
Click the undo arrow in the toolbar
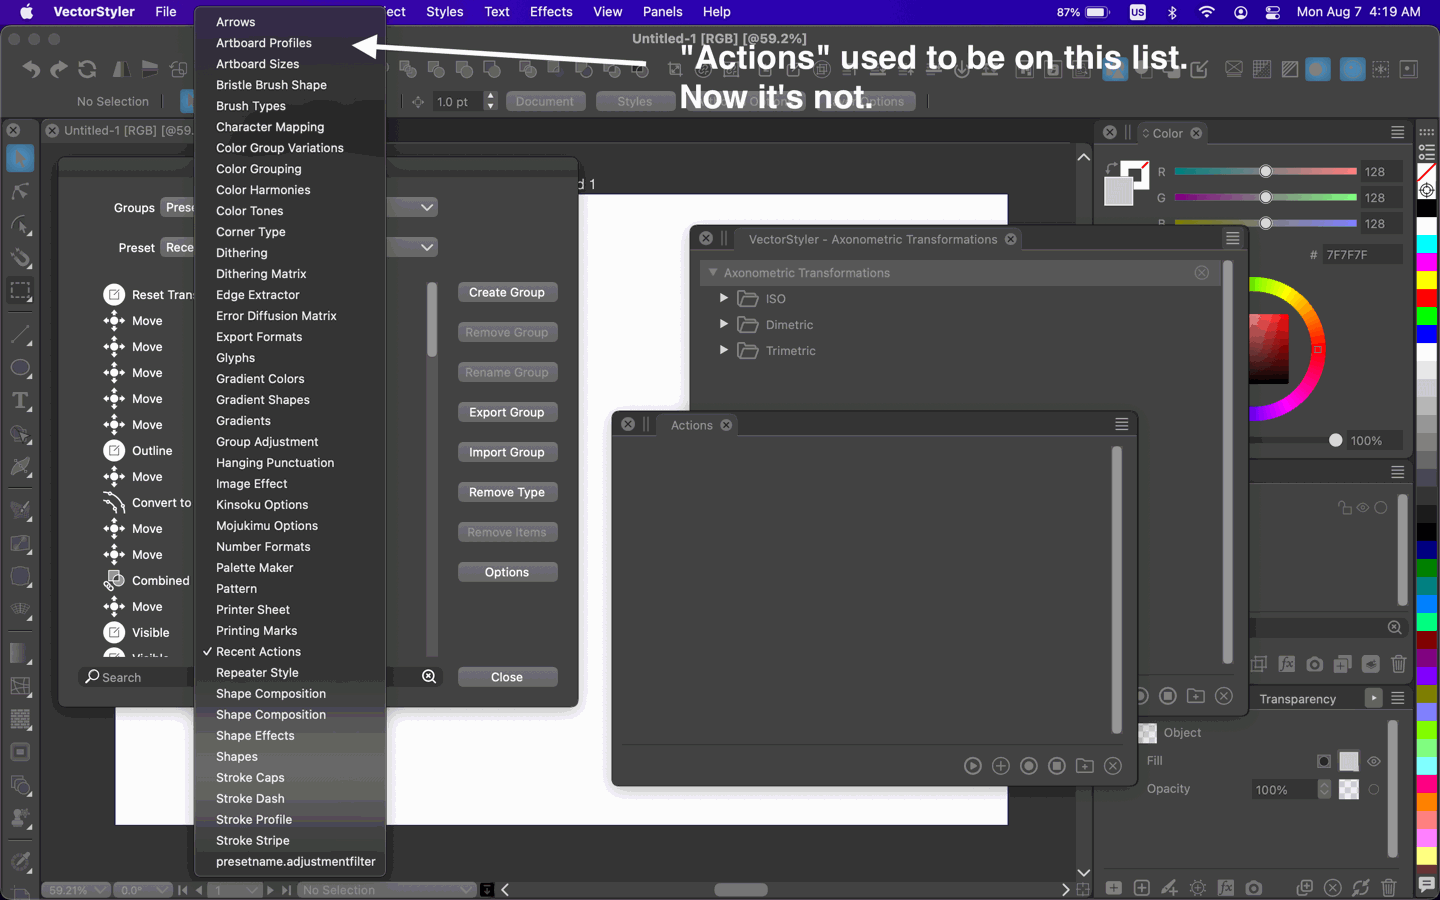click(x=31, y=69)
